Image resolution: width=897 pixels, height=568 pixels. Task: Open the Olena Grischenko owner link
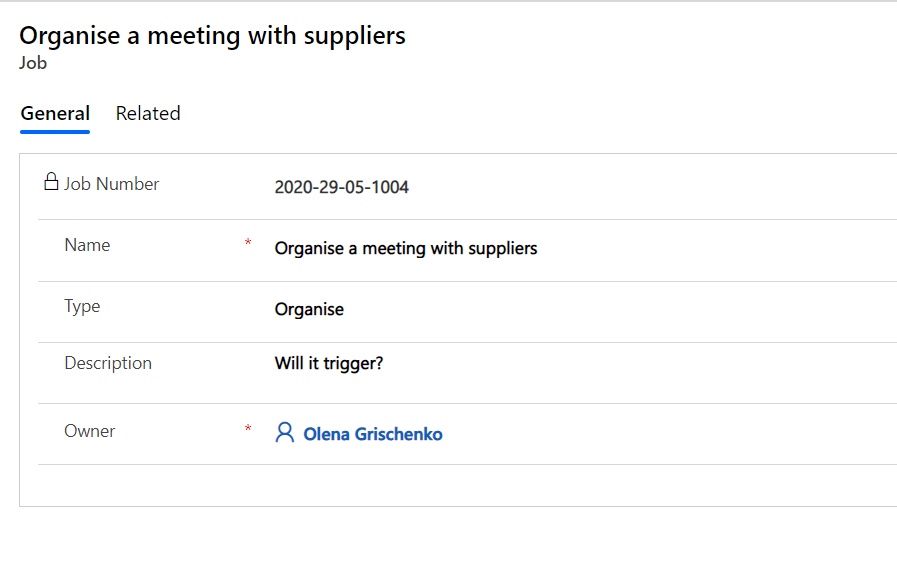(372, 434)
